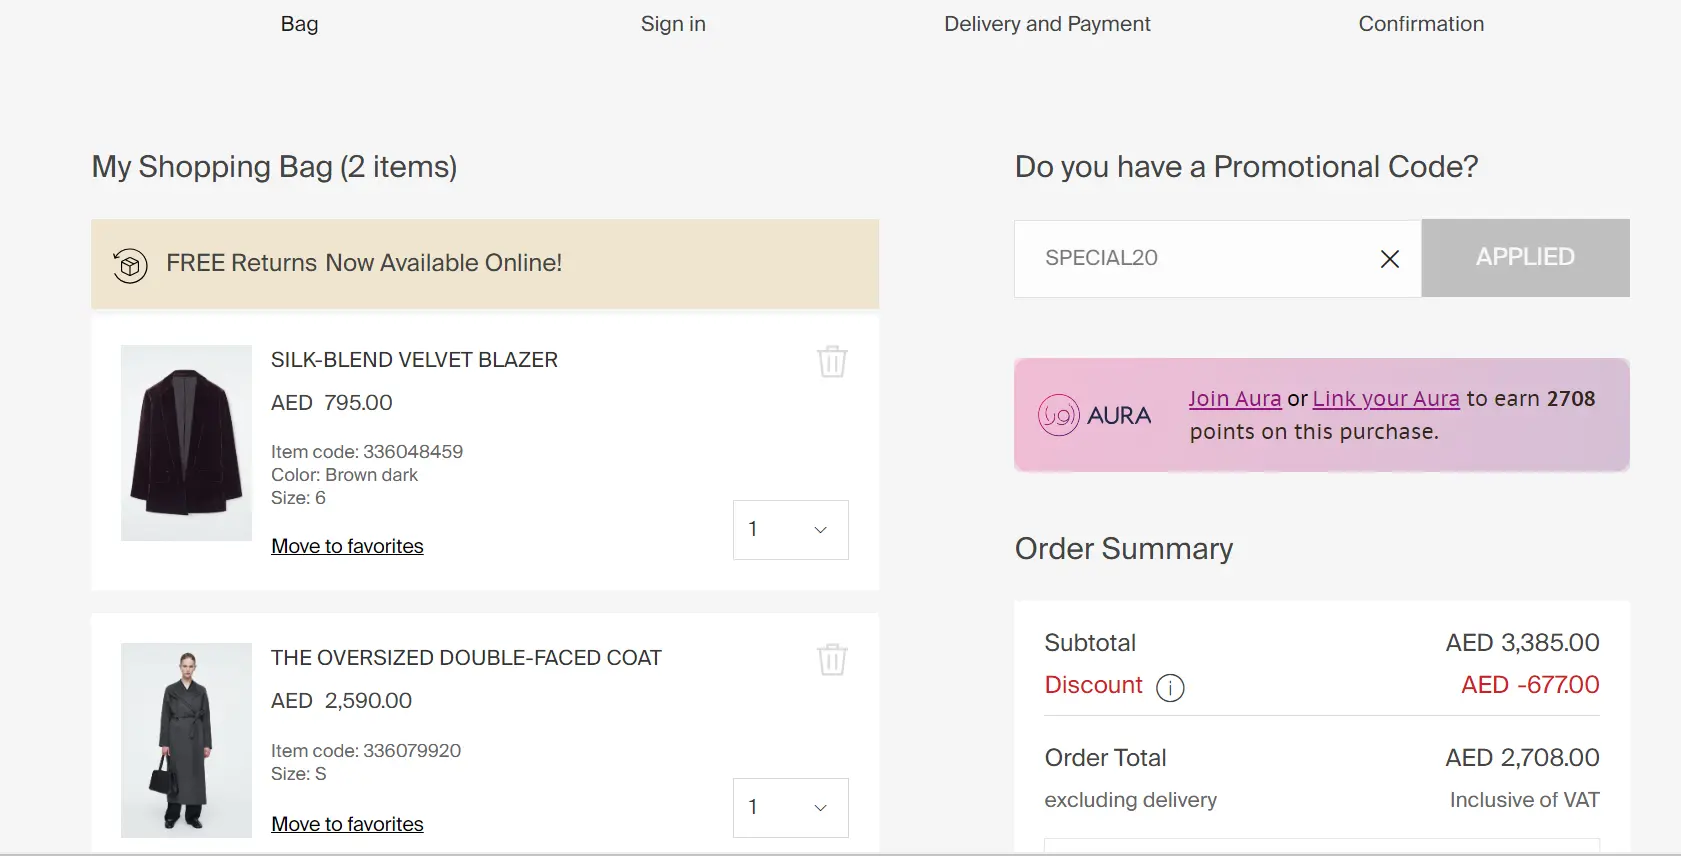Open the coat quantity selector
Screen dimensions: 1681x856
pos(790,807)
